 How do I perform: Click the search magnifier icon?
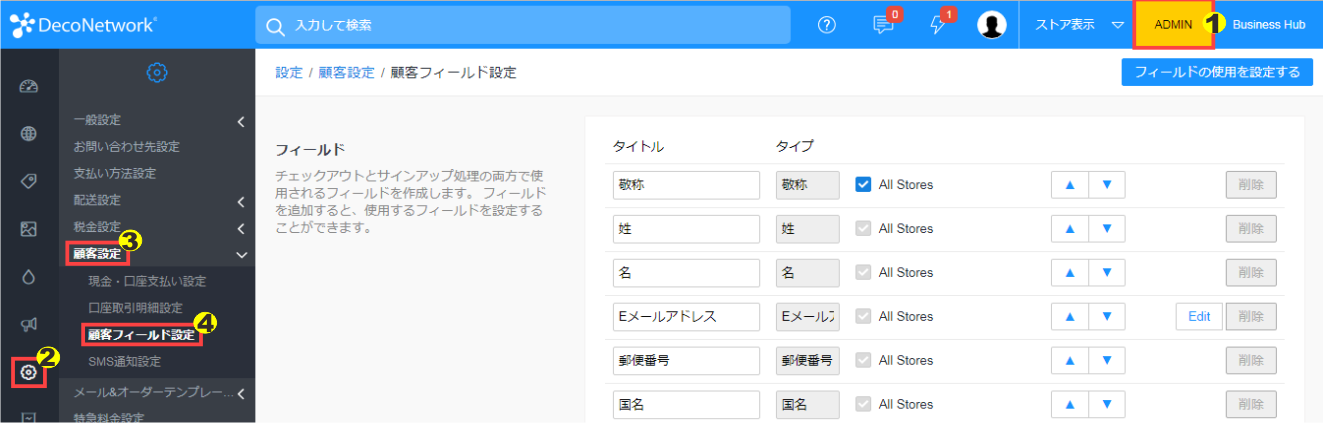(276, 25)
